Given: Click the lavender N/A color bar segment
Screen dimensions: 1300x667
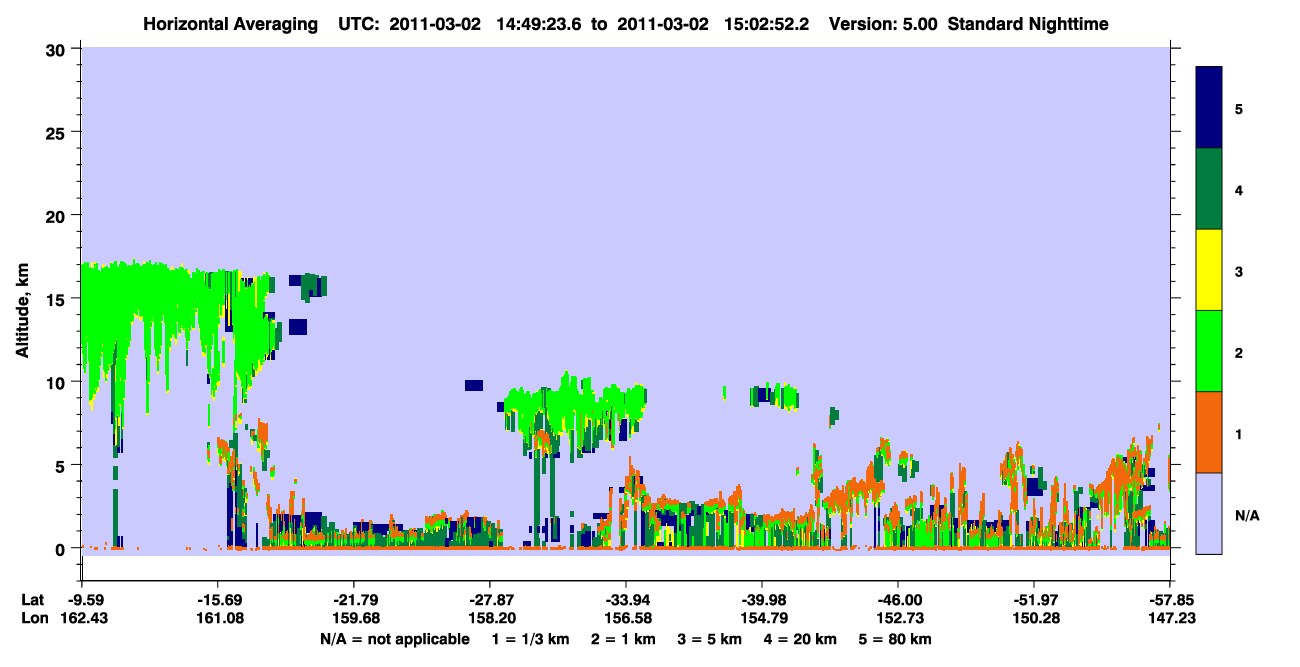Looking at the screenshot, I should [1209, 513].
